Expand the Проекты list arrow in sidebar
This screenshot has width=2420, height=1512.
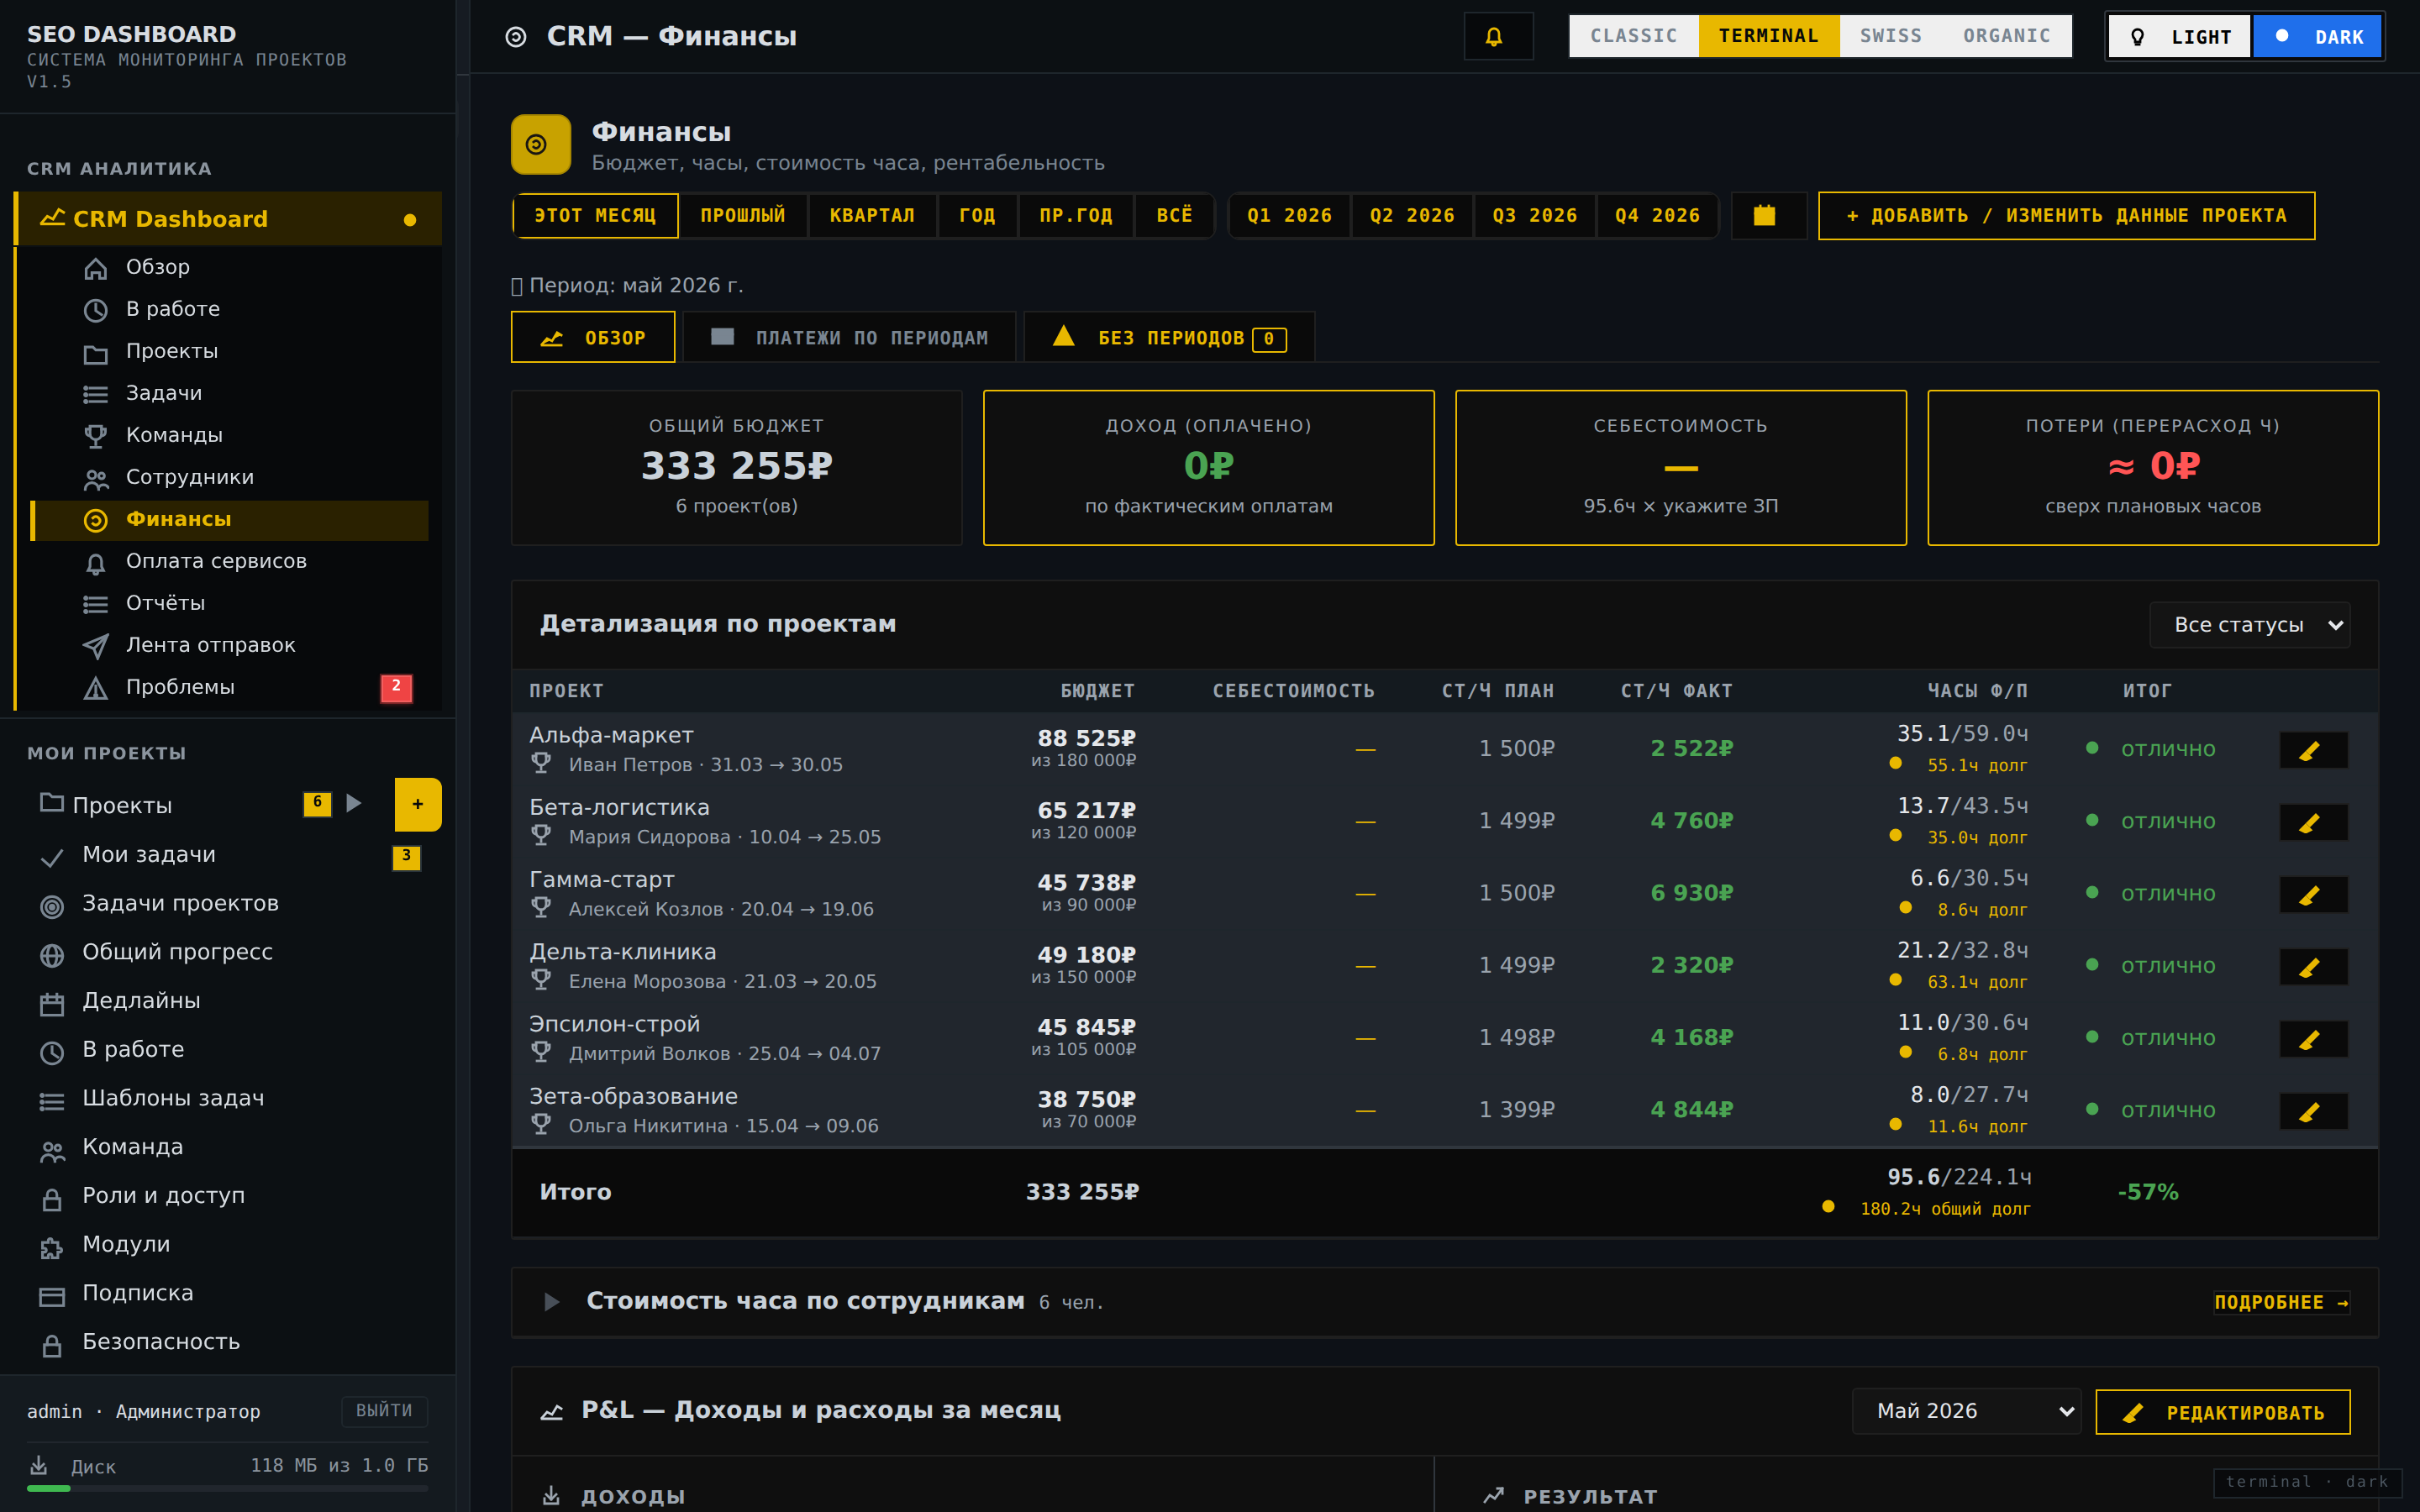(x=353, y=803)
